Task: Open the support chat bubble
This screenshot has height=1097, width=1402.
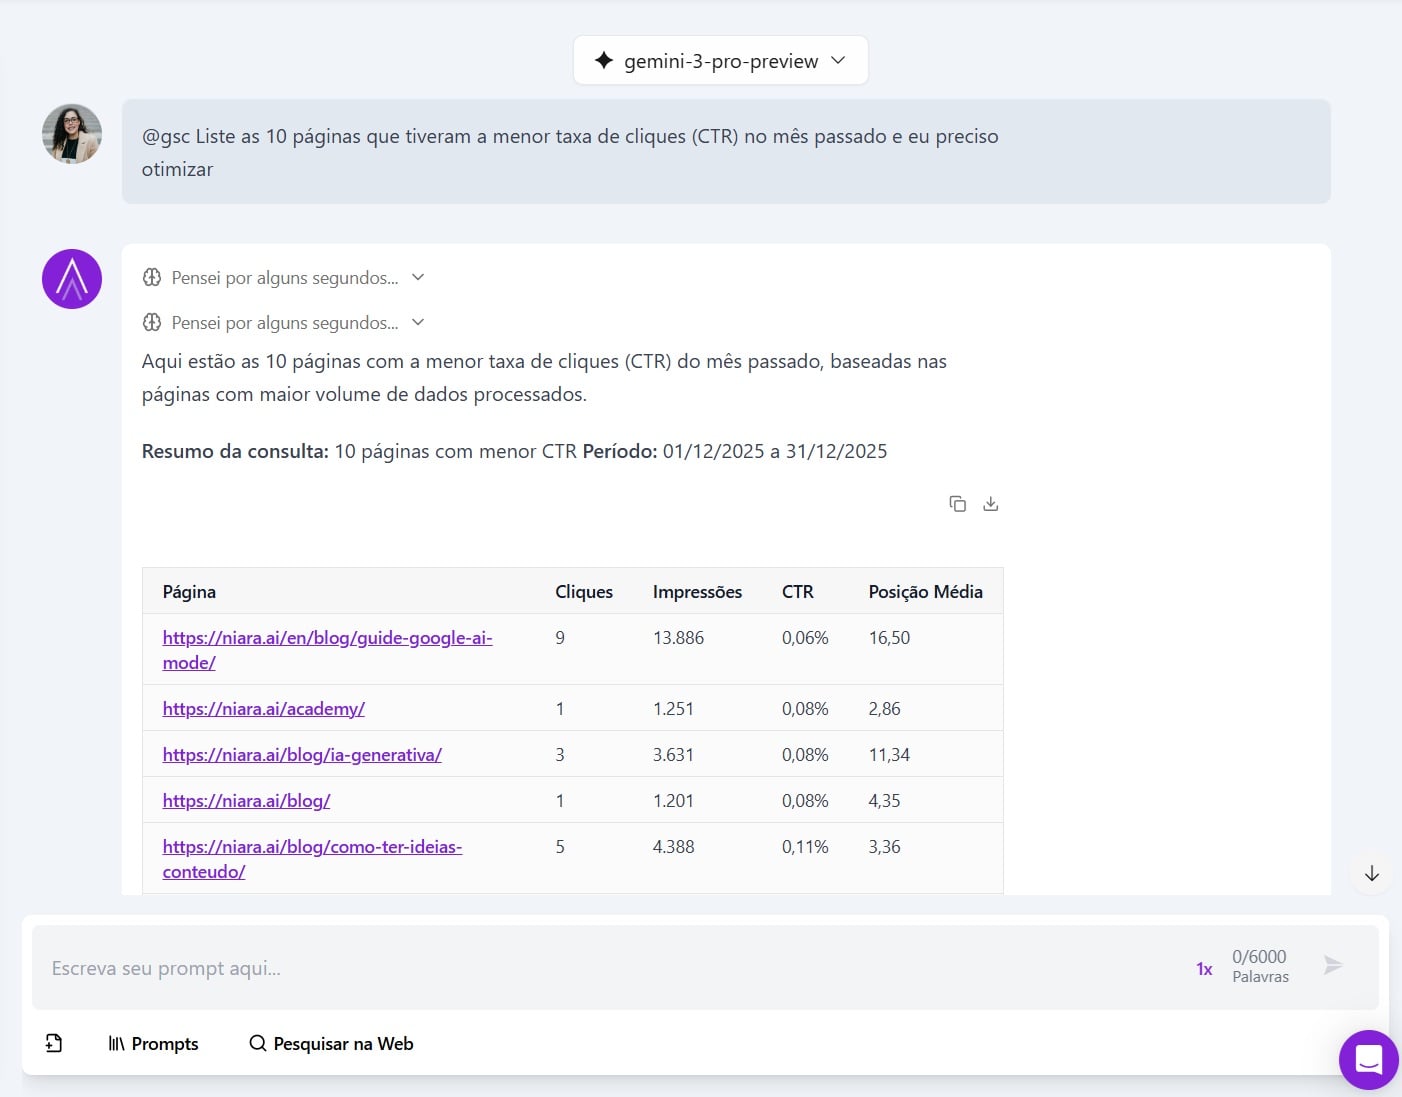Action: coord(1368,1059)
